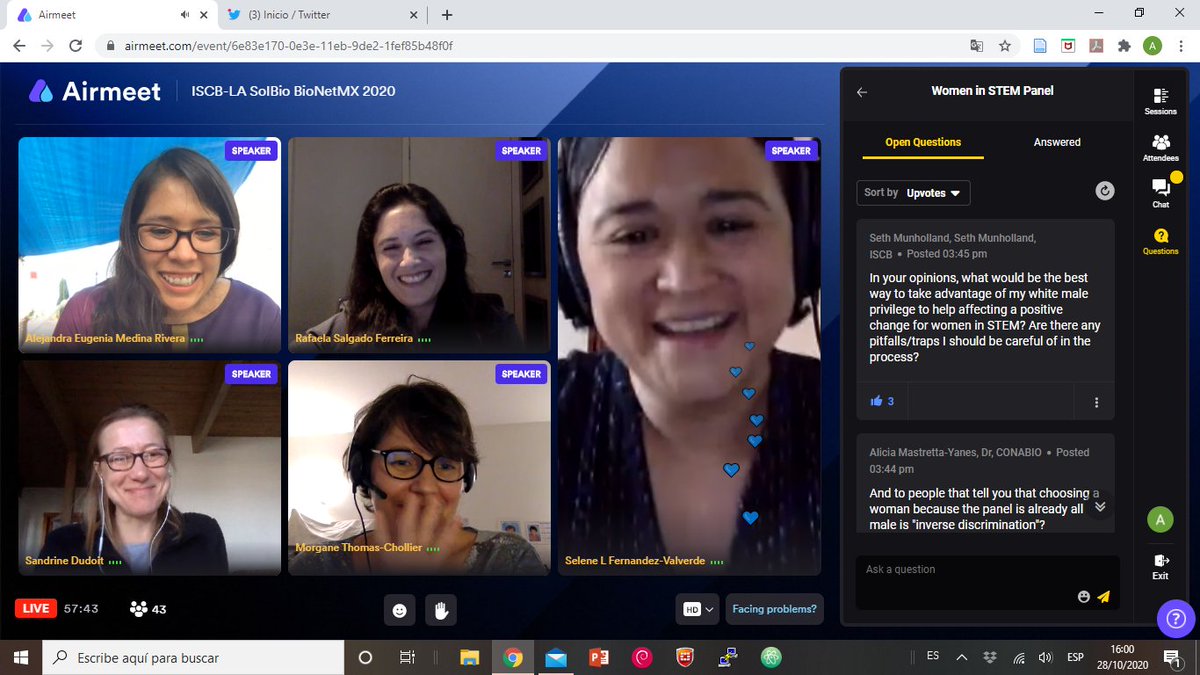
Task: Raise hand in the session
Action: pos(439,610)
